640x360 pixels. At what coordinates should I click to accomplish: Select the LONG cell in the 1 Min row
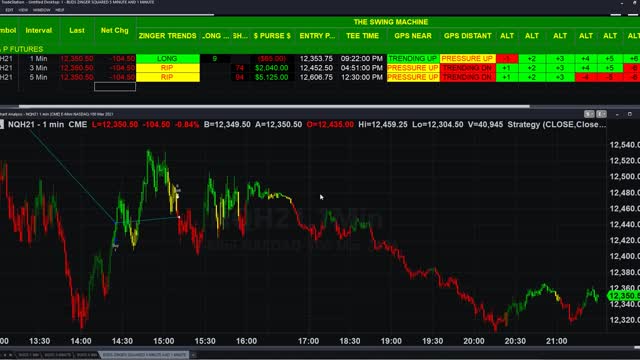click(167, 59)
